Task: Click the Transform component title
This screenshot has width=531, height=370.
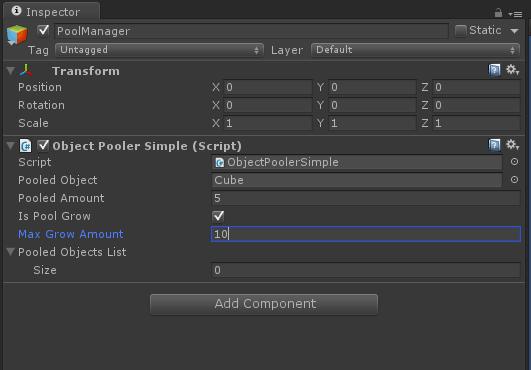Action: pyautogui.click(x=86, y=71)
